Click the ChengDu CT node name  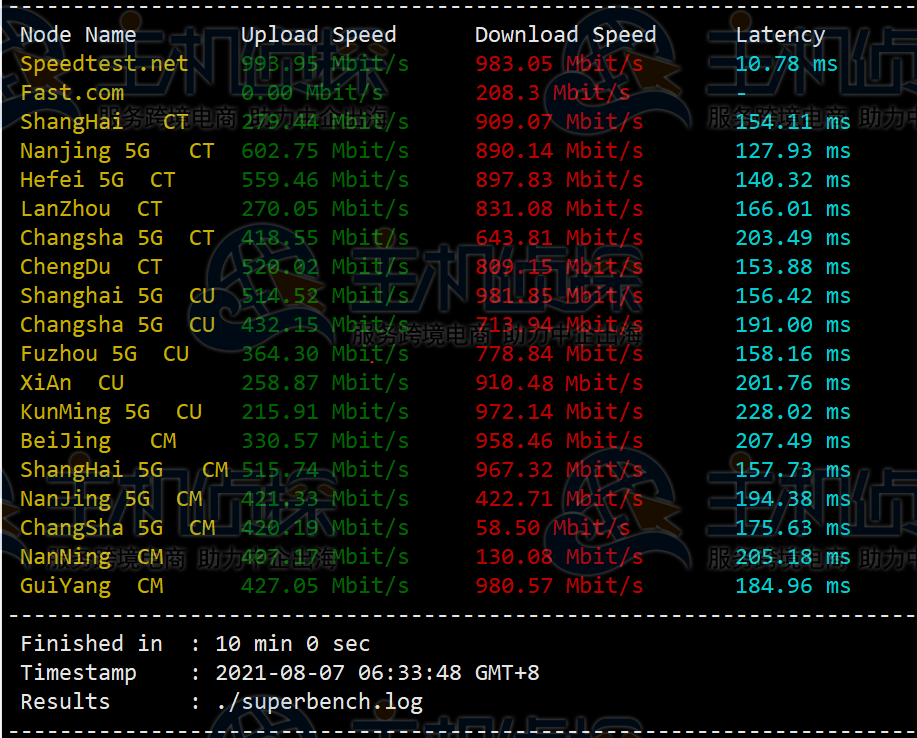coord(91,267)
